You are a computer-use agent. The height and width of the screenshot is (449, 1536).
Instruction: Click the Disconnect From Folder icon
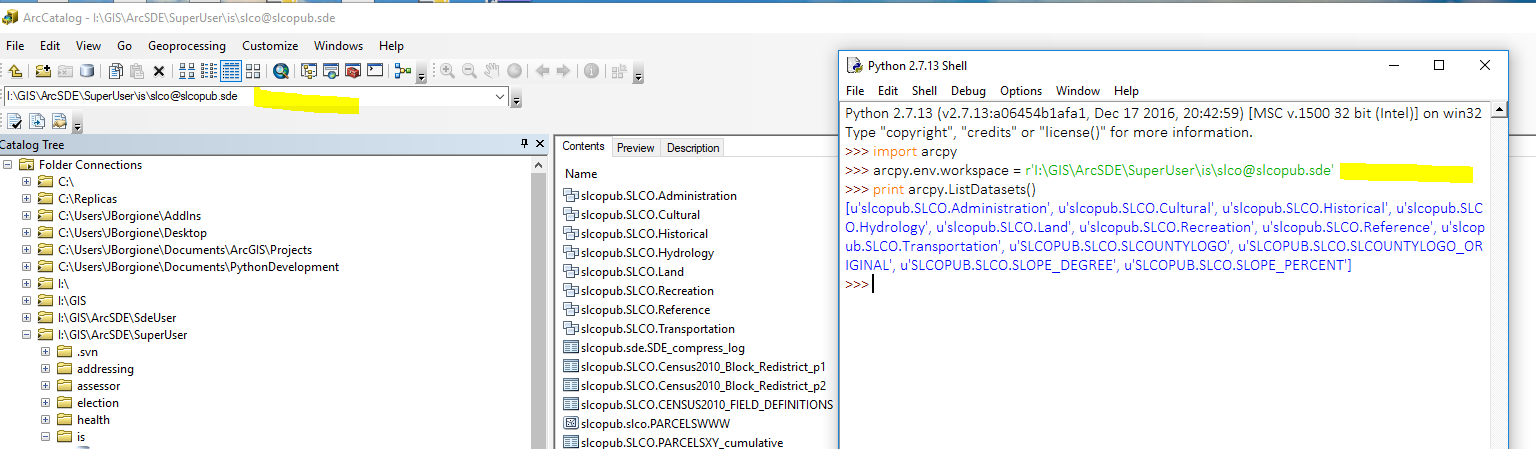pos(64,71)
